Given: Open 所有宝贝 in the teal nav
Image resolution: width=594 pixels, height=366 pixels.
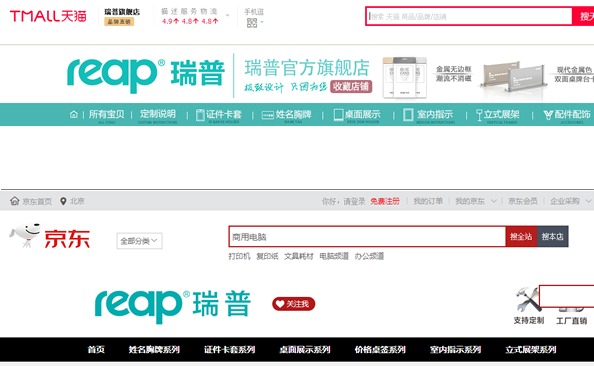Looking at the screenshot, I should [106, 114].
